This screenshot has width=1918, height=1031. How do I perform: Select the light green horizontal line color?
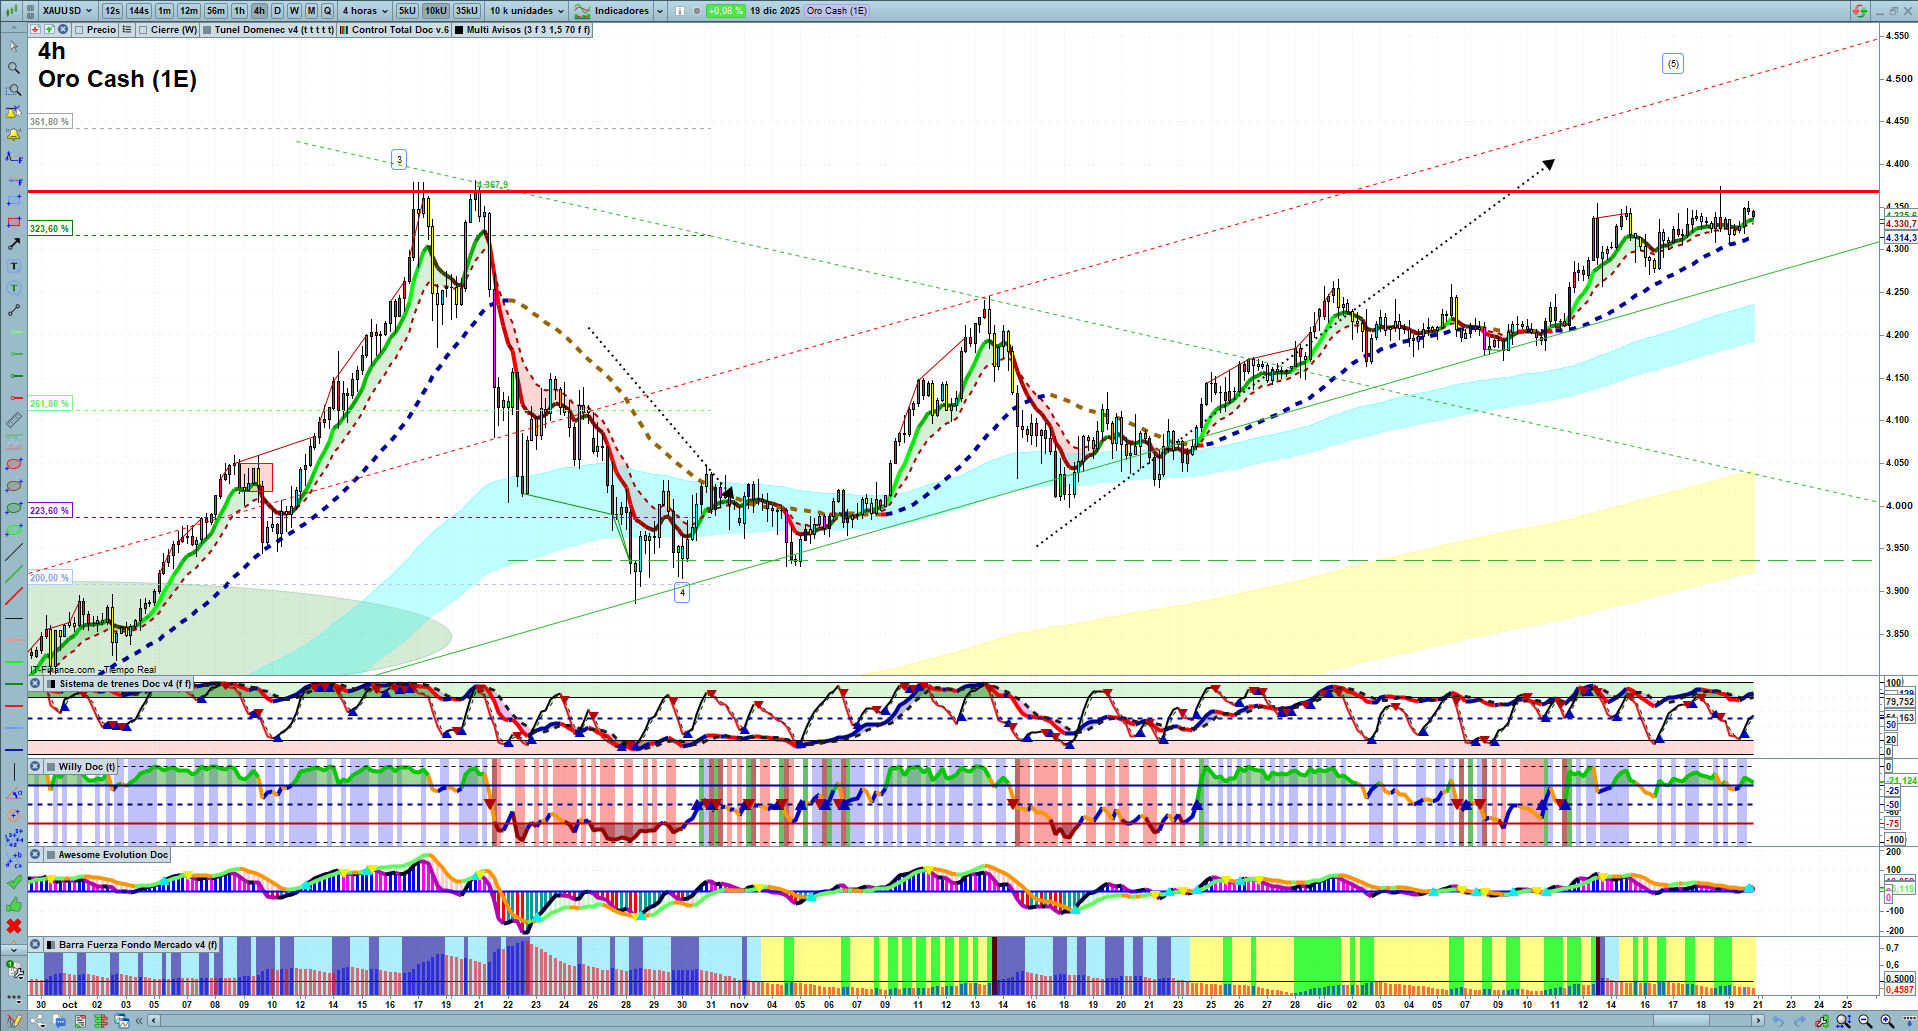[14, 662]
